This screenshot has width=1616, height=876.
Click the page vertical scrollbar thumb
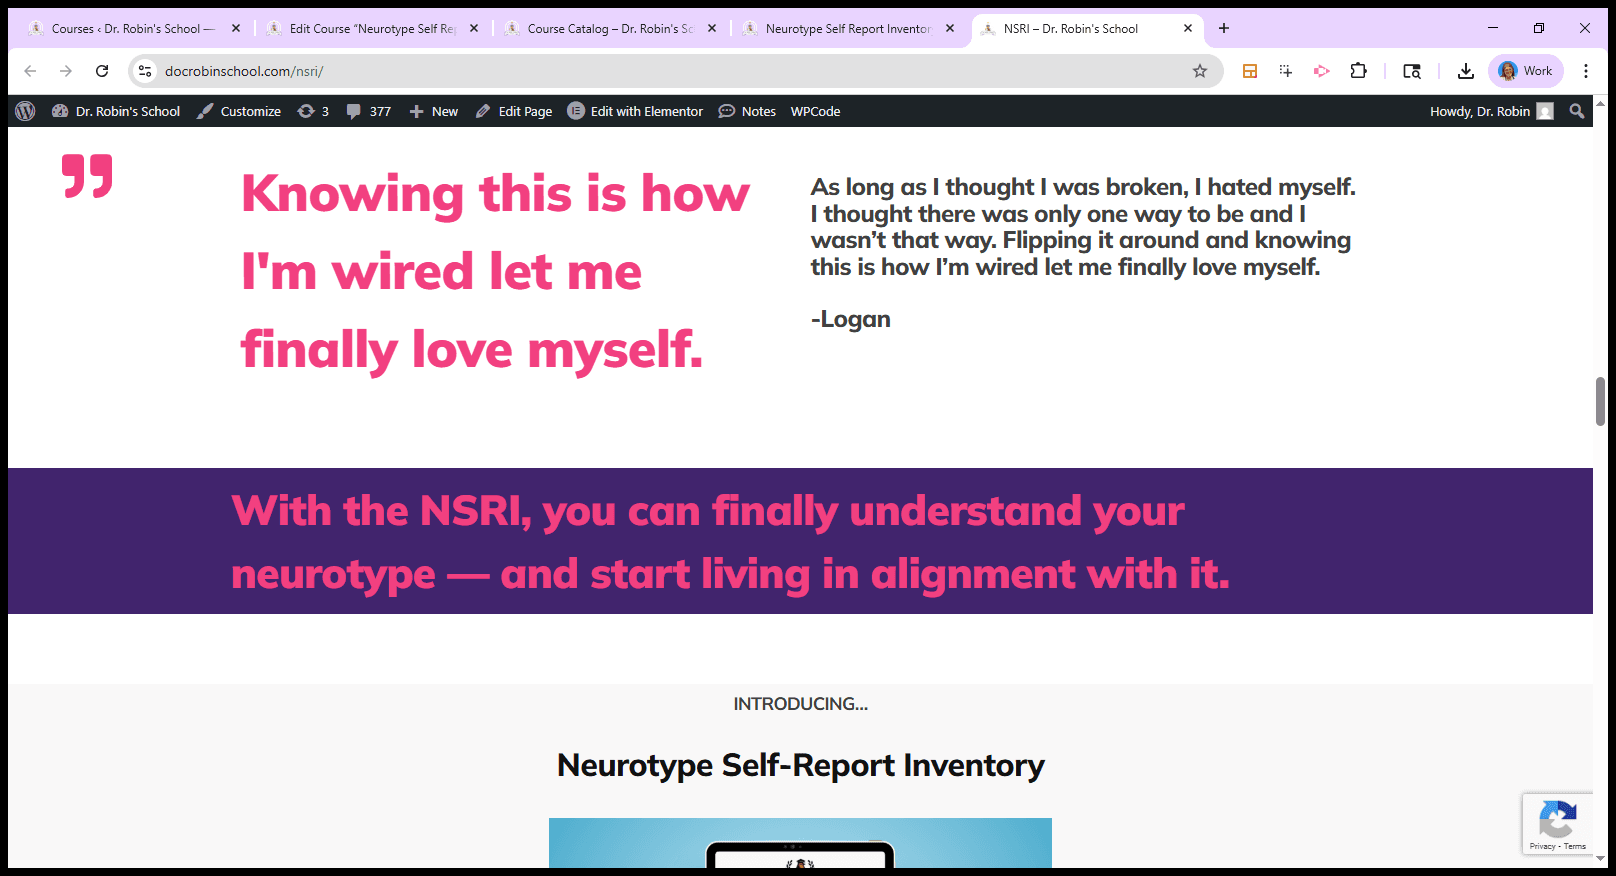coord(1600,401)
